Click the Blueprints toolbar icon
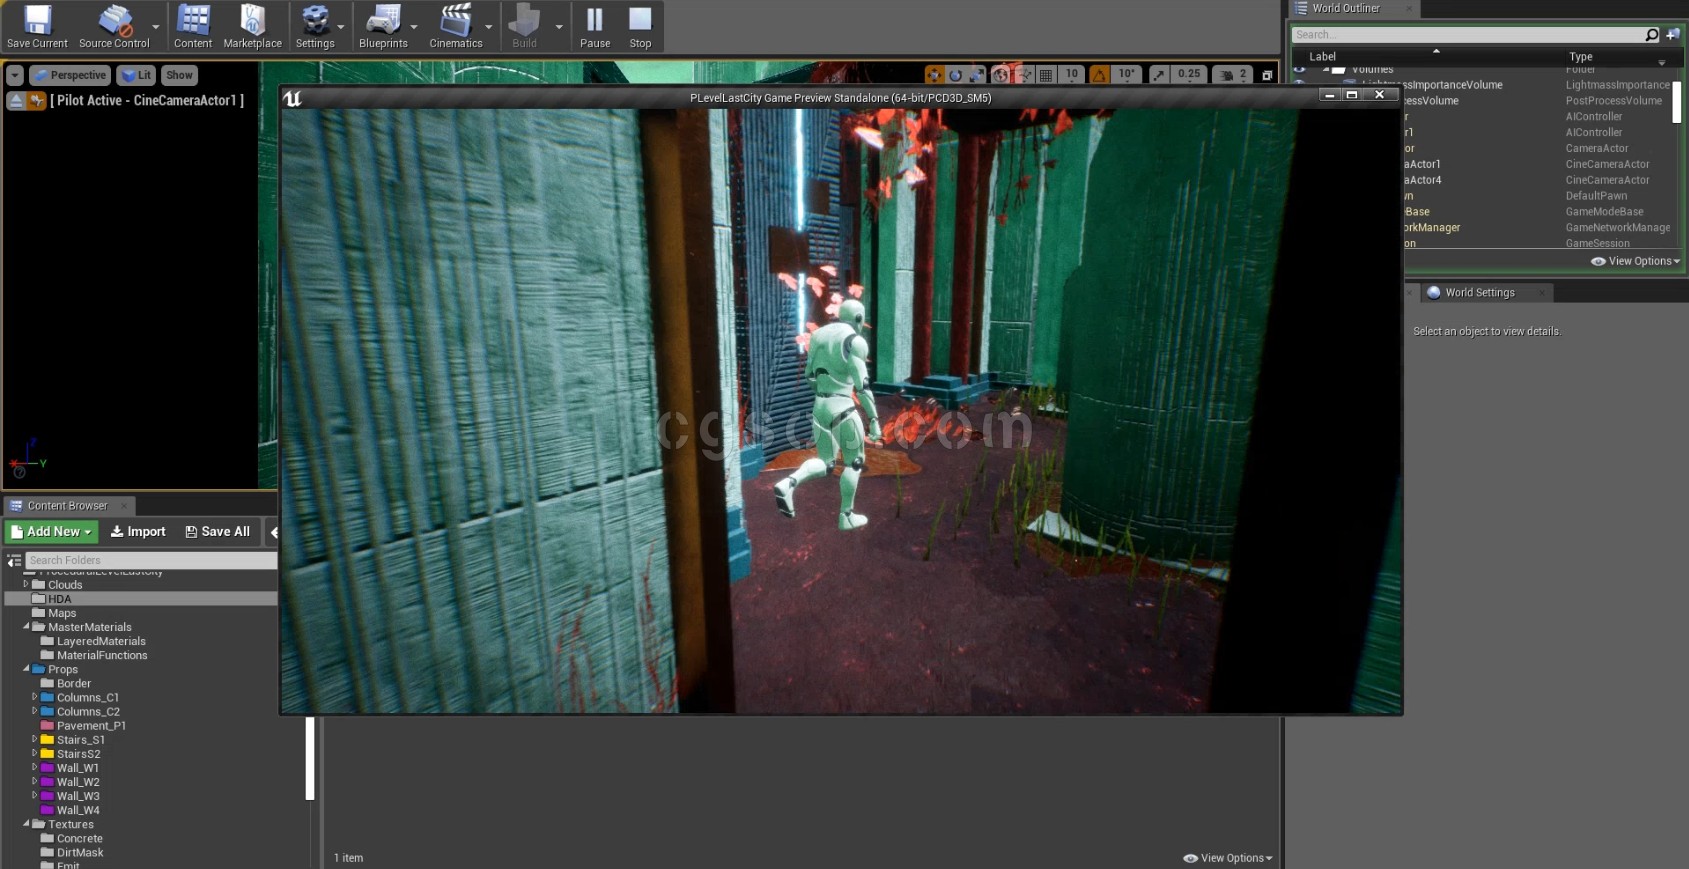The height and width of the screenshot is (869, 1689). 383,26
